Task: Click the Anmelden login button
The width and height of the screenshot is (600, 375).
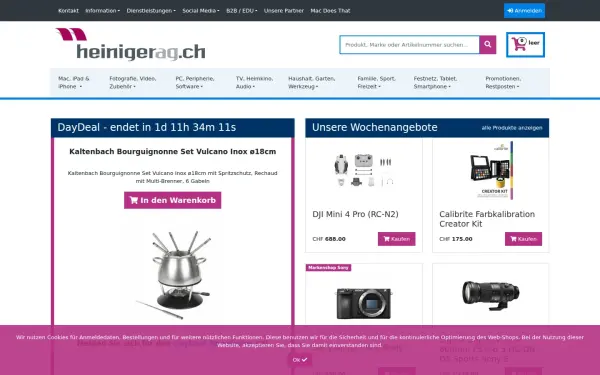Action: pos(524,11)
